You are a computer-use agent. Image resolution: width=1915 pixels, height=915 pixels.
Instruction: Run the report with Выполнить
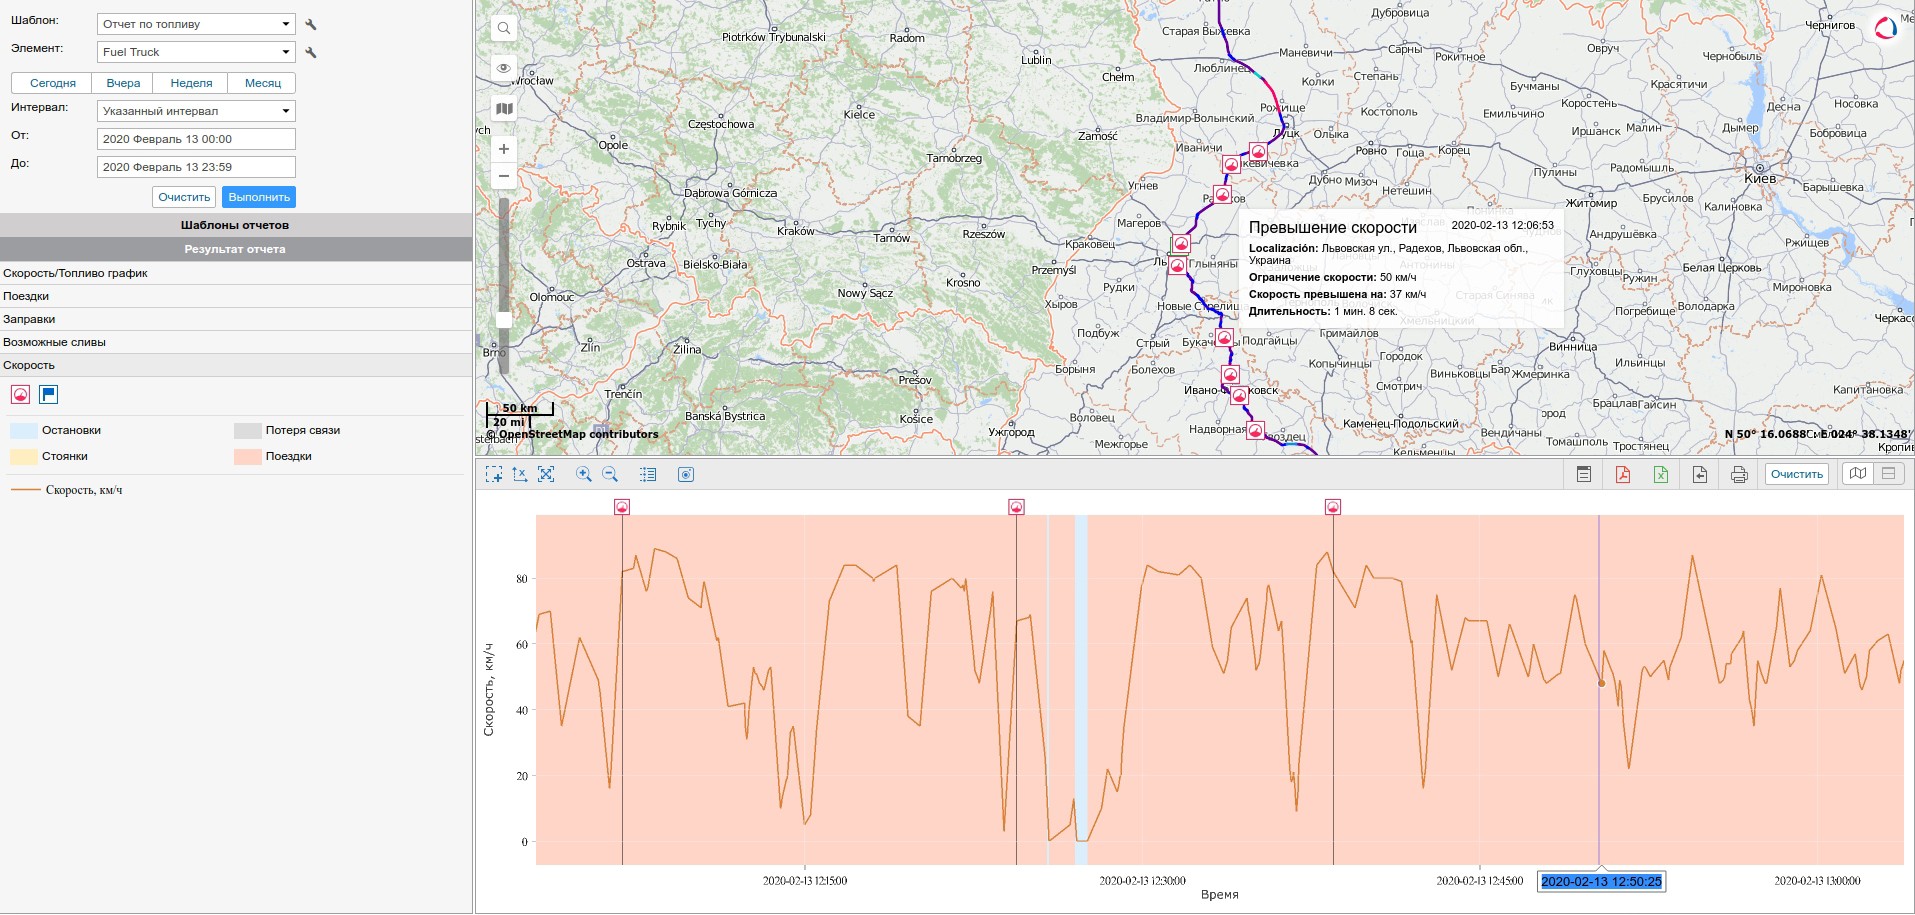[259, 197]
